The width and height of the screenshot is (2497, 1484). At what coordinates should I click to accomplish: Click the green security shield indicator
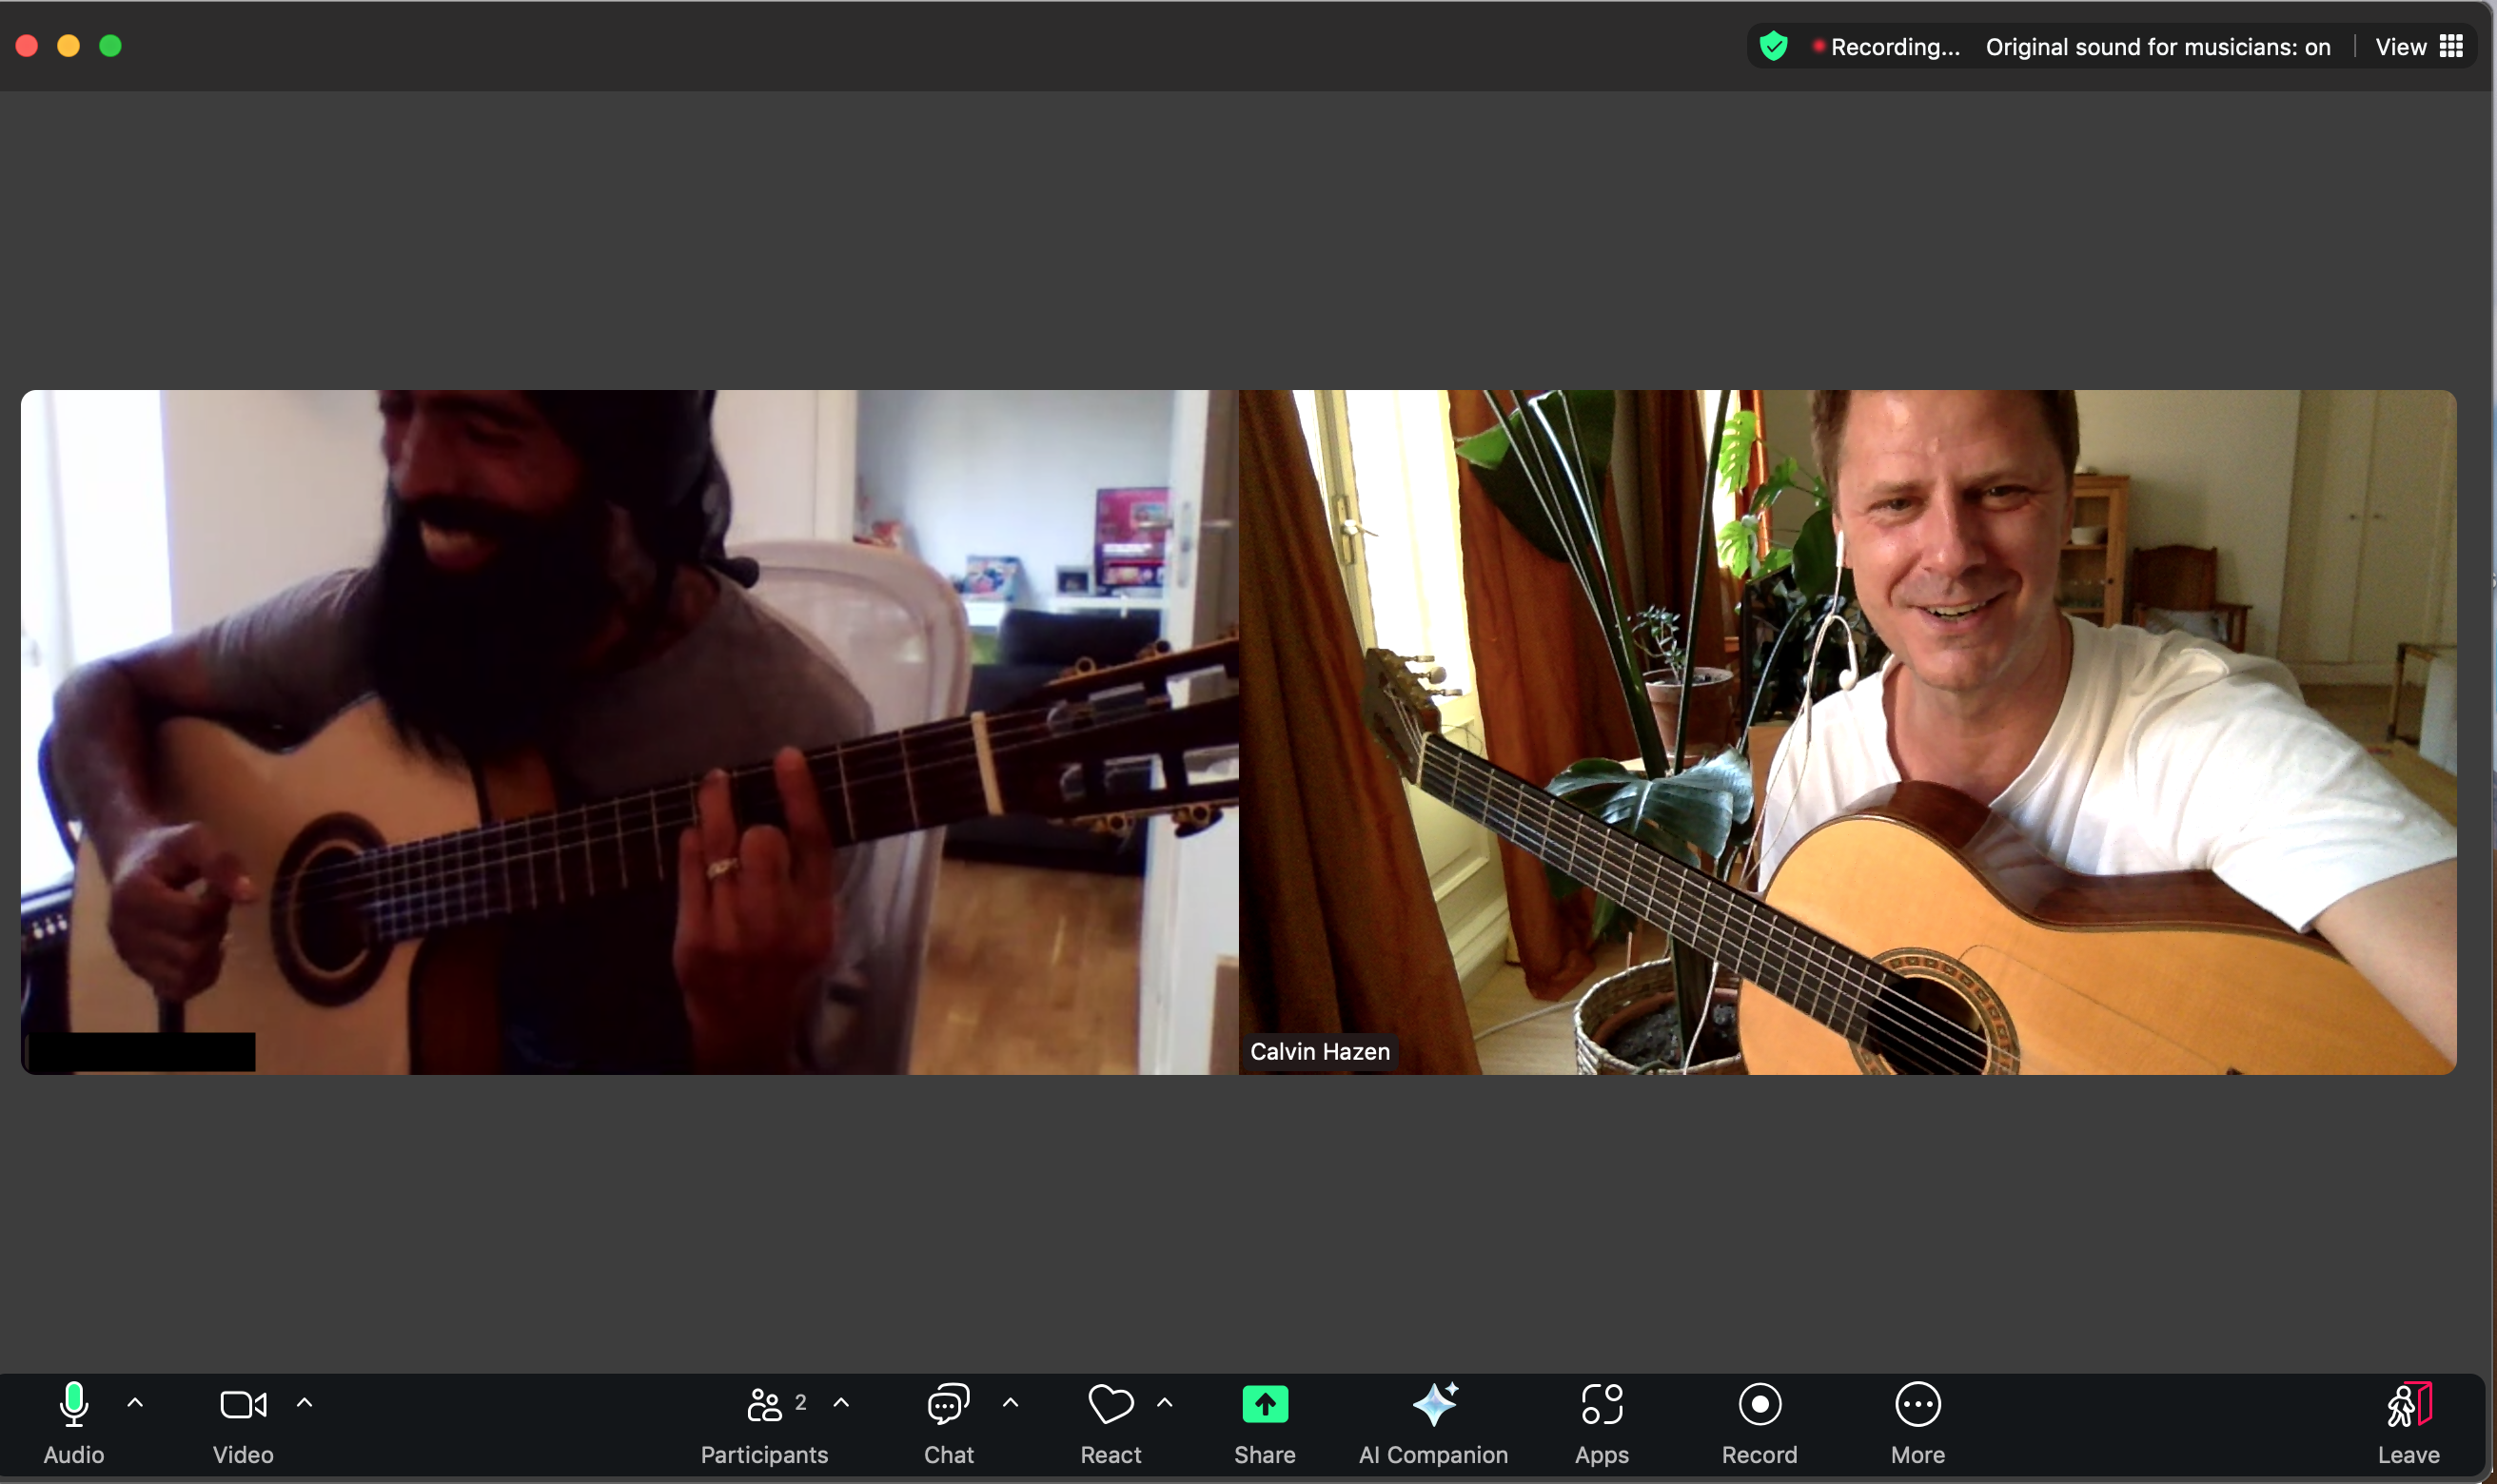point(1773,46)
